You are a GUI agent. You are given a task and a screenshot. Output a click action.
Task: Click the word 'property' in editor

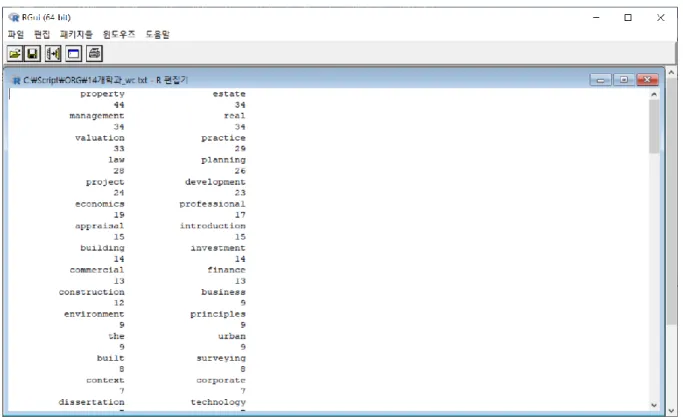point(102,94)
